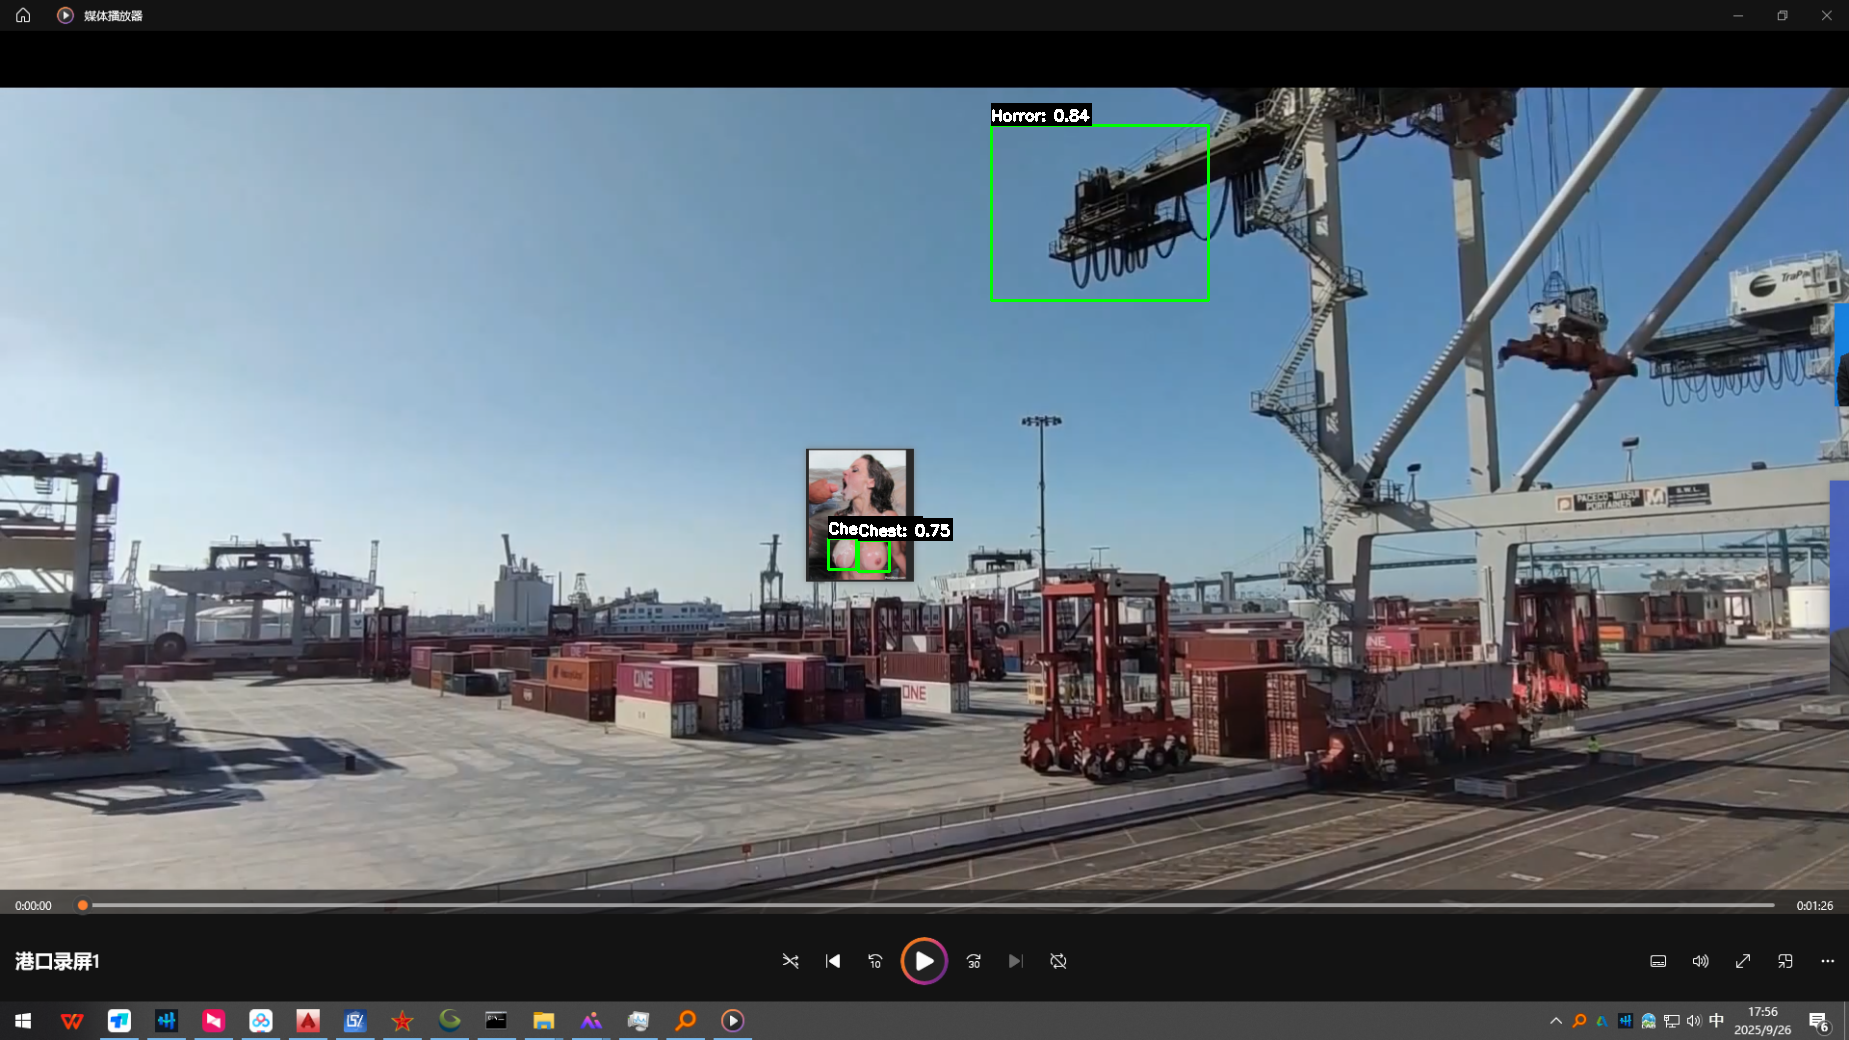Open the notification center with 6 notifications

tap(1818, 1021)
